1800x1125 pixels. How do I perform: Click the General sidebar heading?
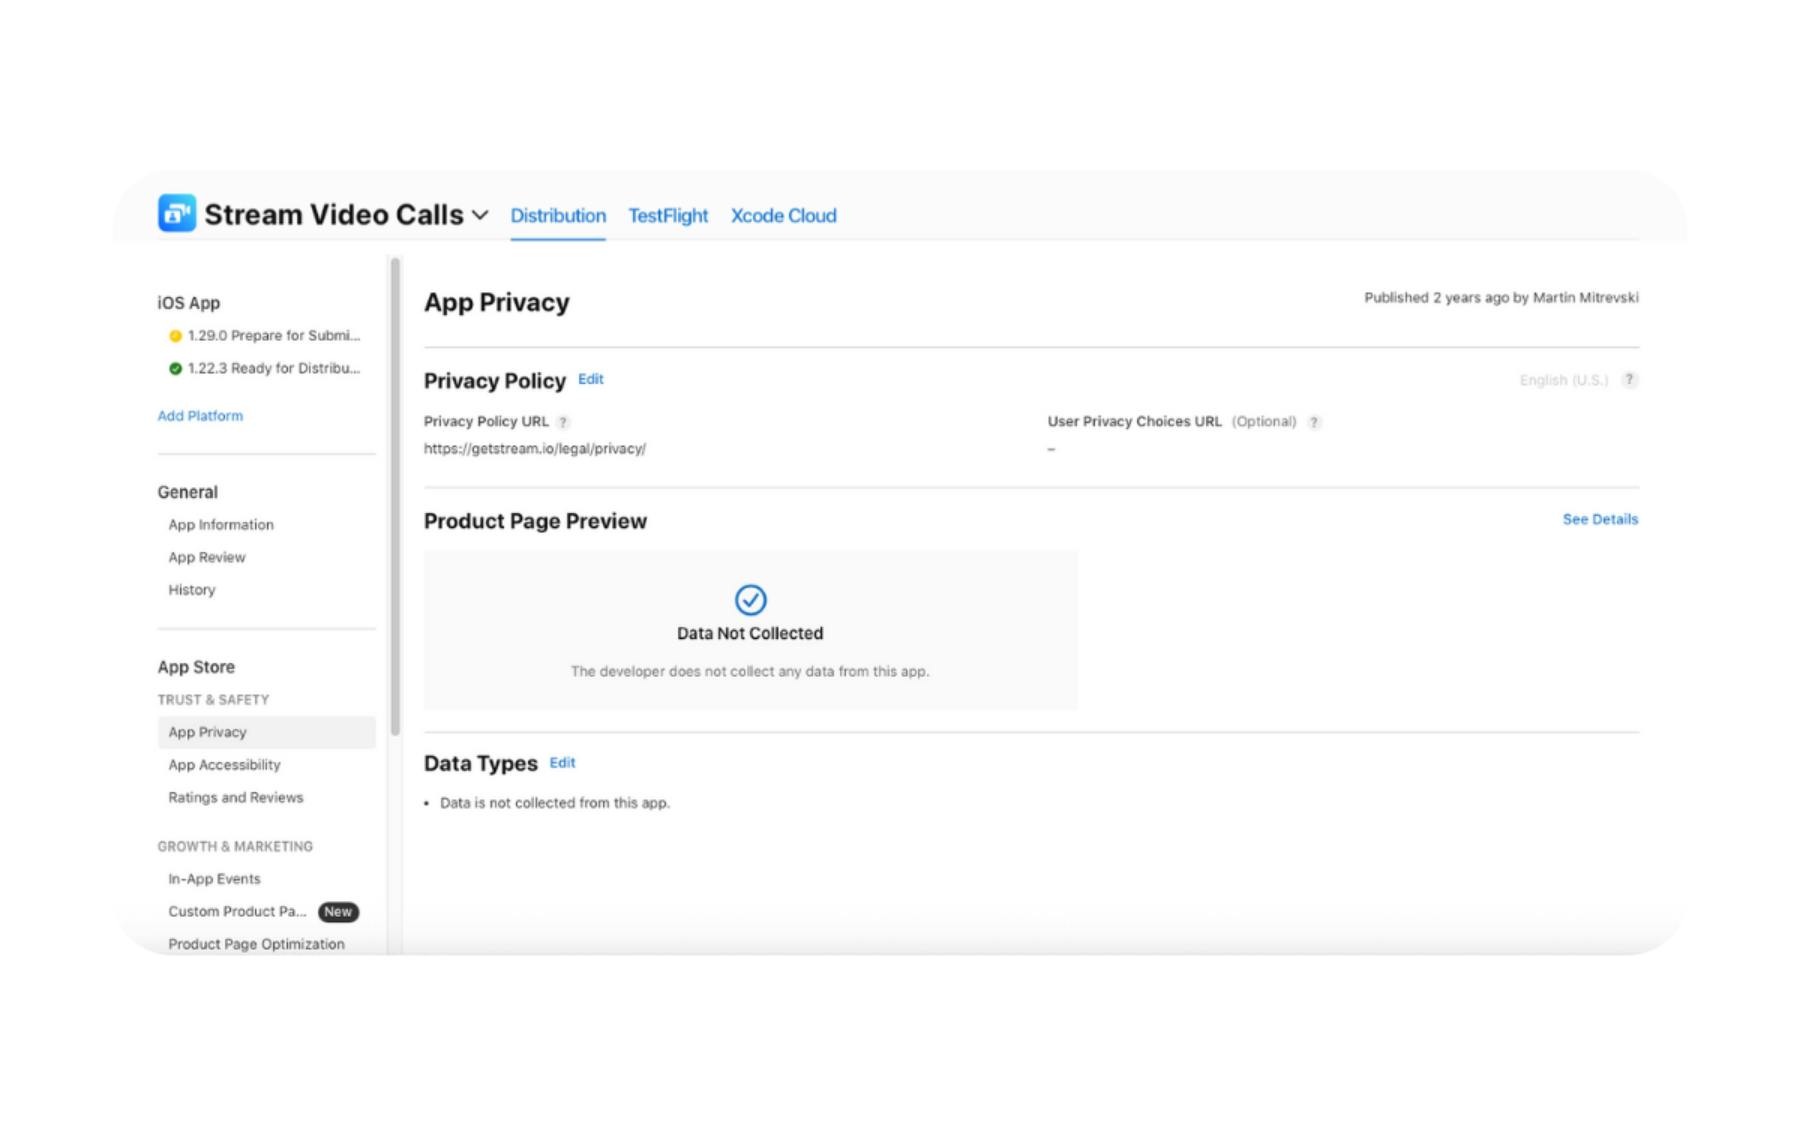[187, 492]
